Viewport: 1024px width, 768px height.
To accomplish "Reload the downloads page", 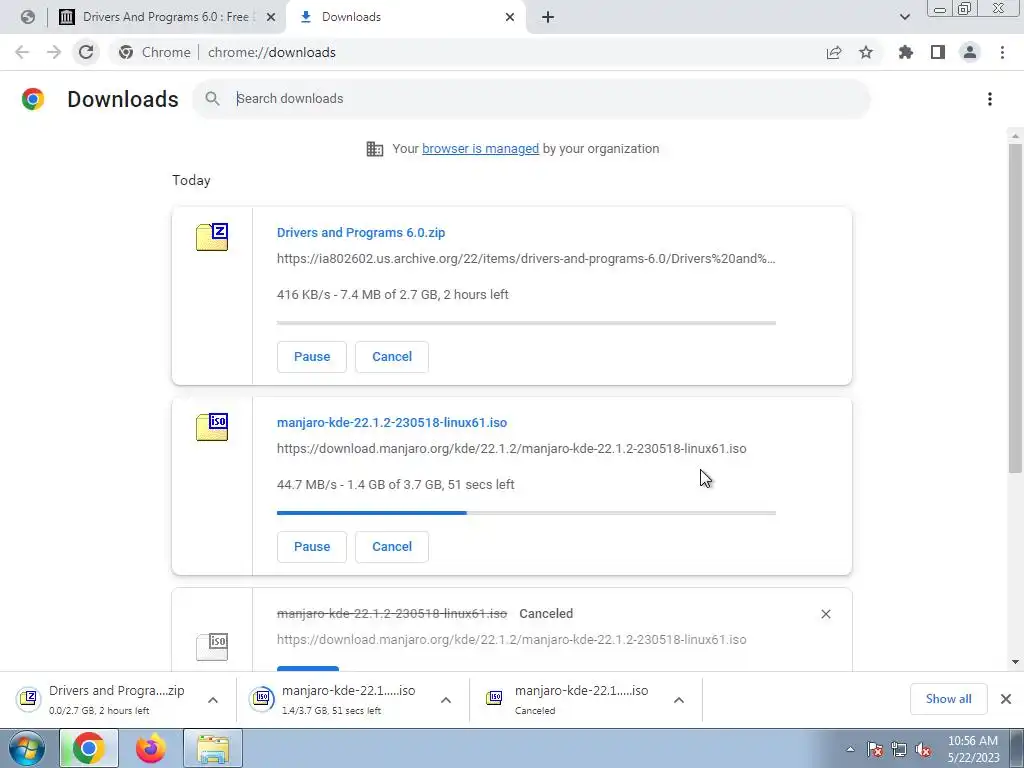I will tap(86, 52).
